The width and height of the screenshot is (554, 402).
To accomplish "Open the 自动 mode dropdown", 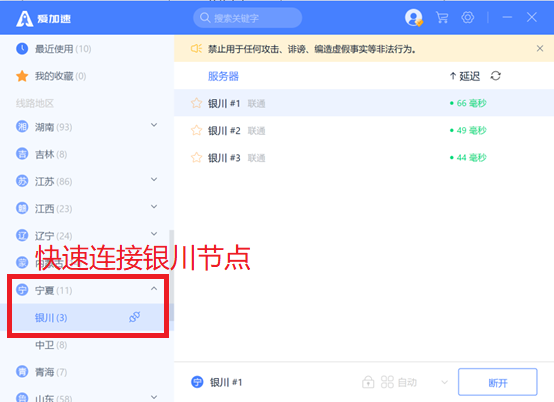I will [444, 382].
